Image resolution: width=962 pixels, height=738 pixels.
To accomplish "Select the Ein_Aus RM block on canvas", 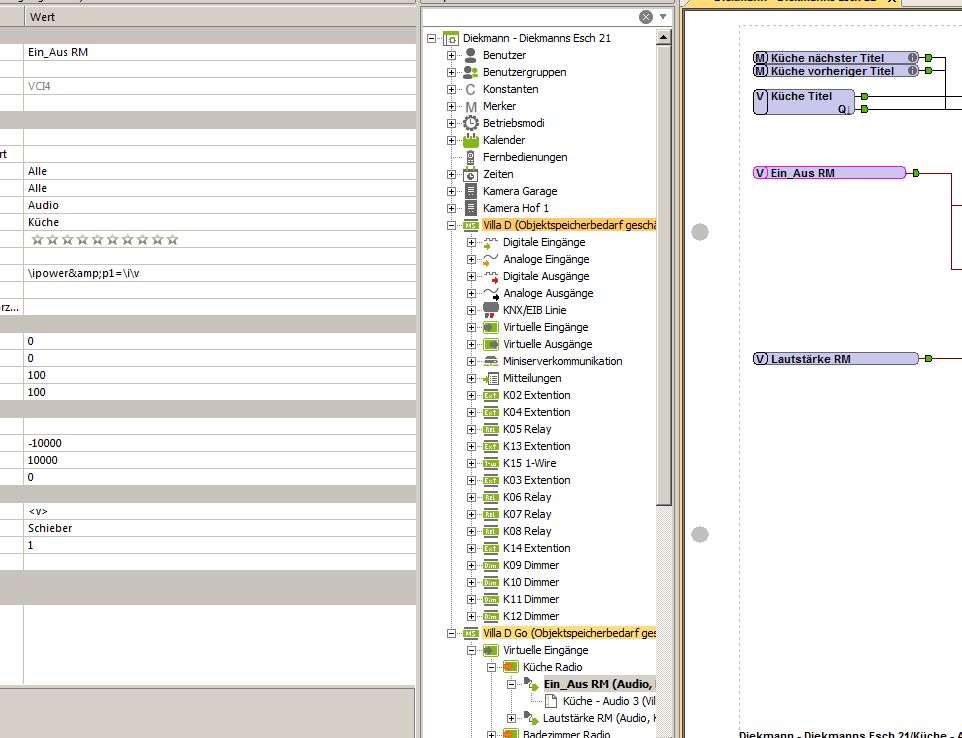I will (829, 173).
